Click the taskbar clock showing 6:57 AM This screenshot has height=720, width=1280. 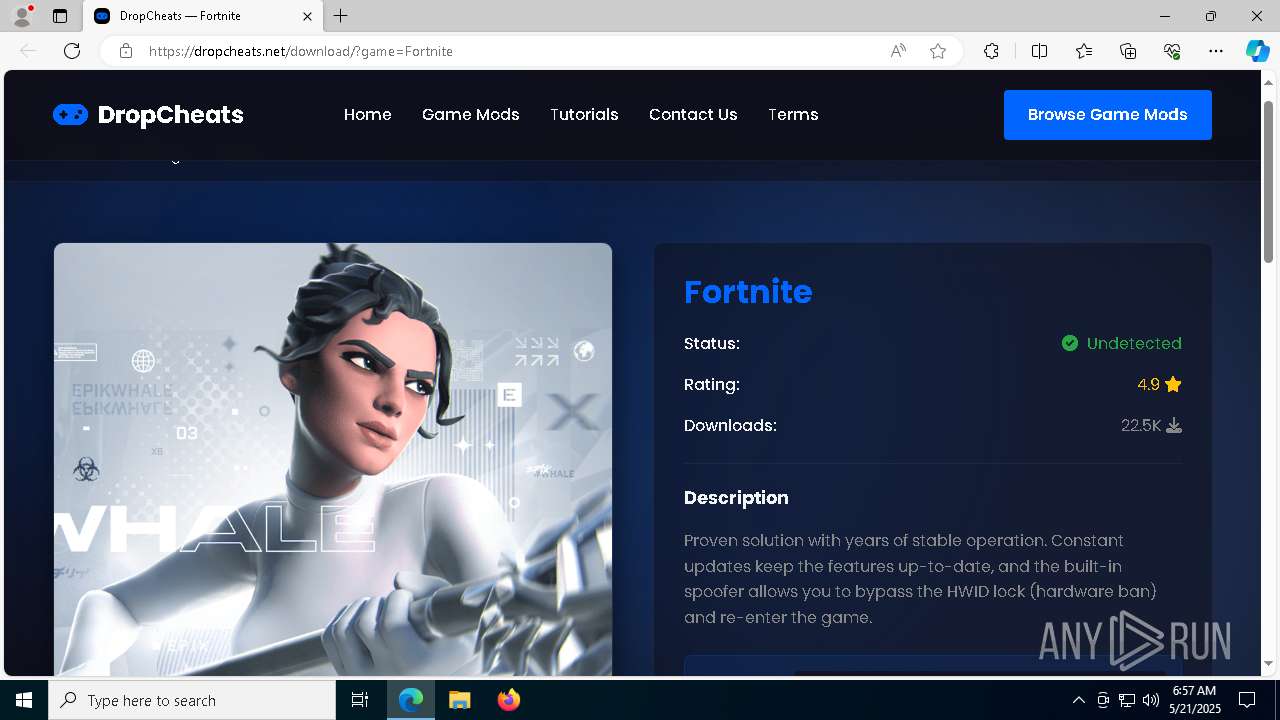[1194, 700]
